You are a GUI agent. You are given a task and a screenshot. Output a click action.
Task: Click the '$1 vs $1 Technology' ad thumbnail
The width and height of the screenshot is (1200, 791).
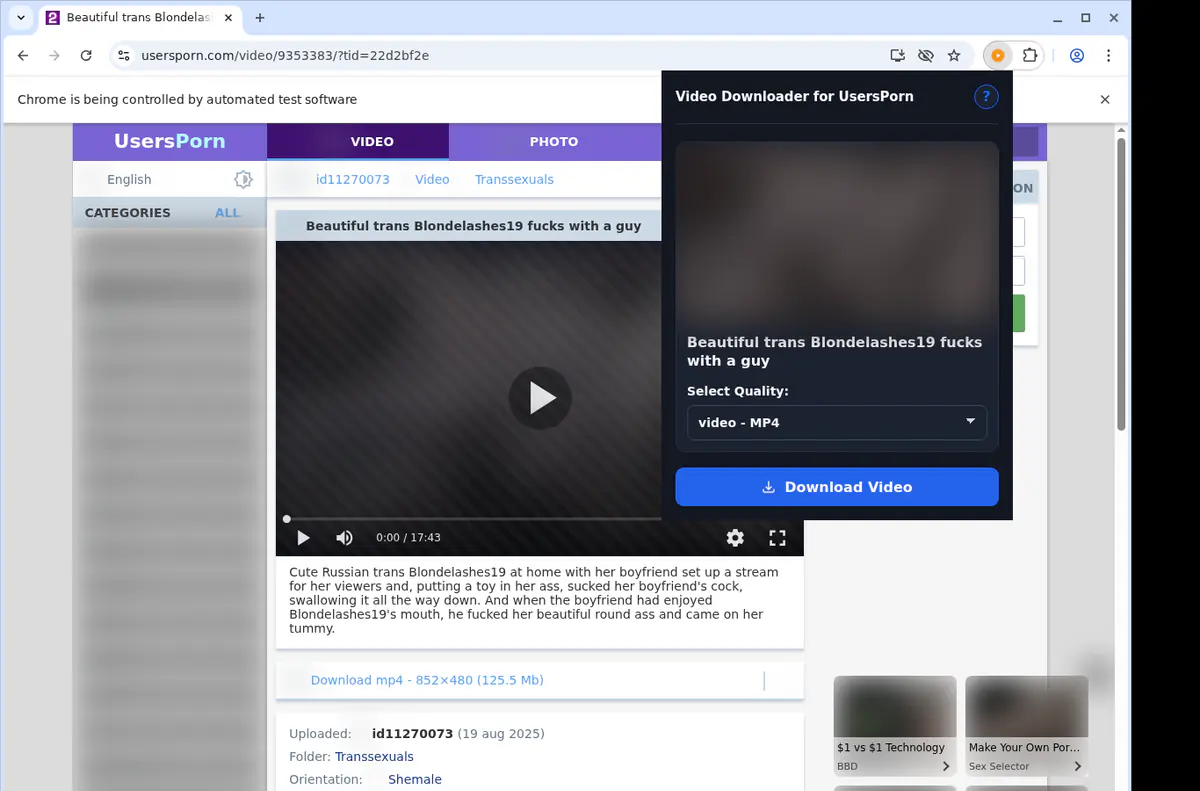pos(895,708)
